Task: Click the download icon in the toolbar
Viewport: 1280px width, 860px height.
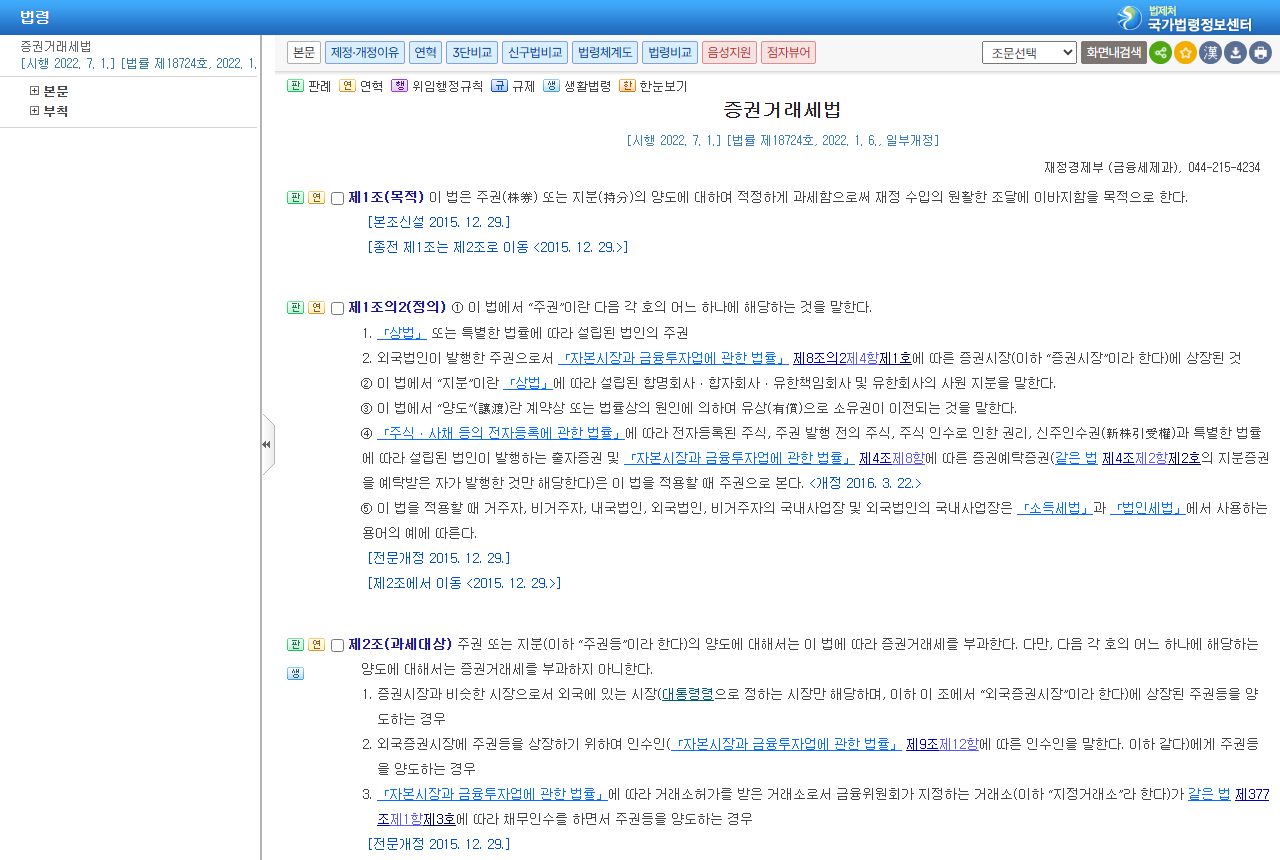Action: [x=1235, y=53]
